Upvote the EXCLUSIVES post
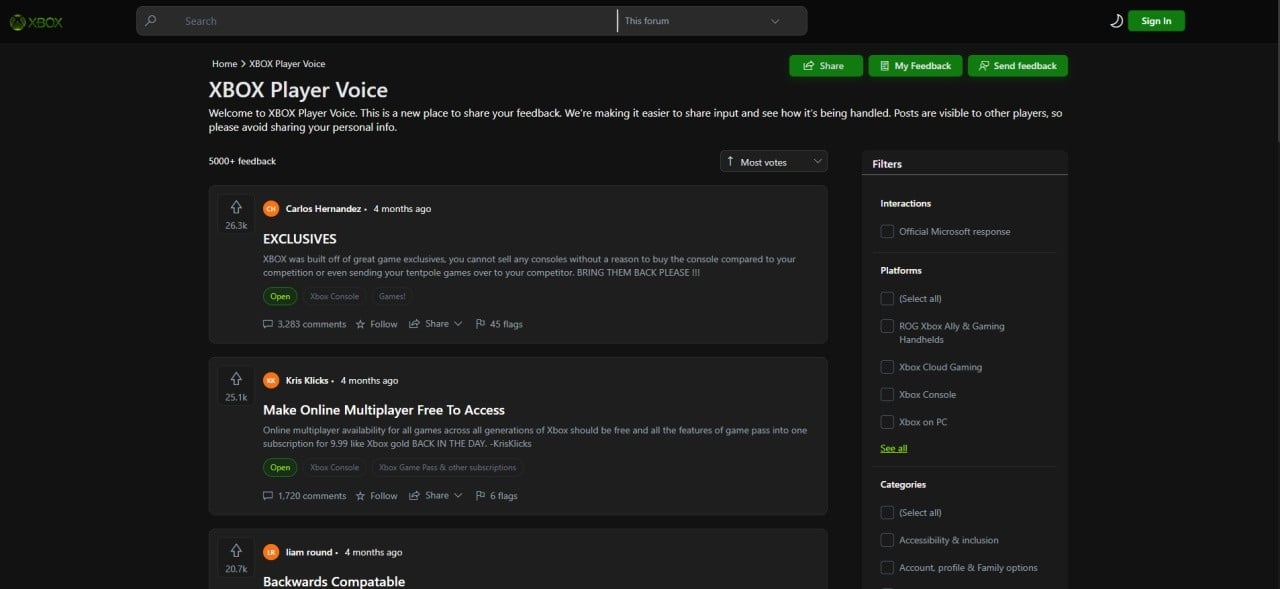Viewport: 1280px width, 589px height. coord(236,207)
